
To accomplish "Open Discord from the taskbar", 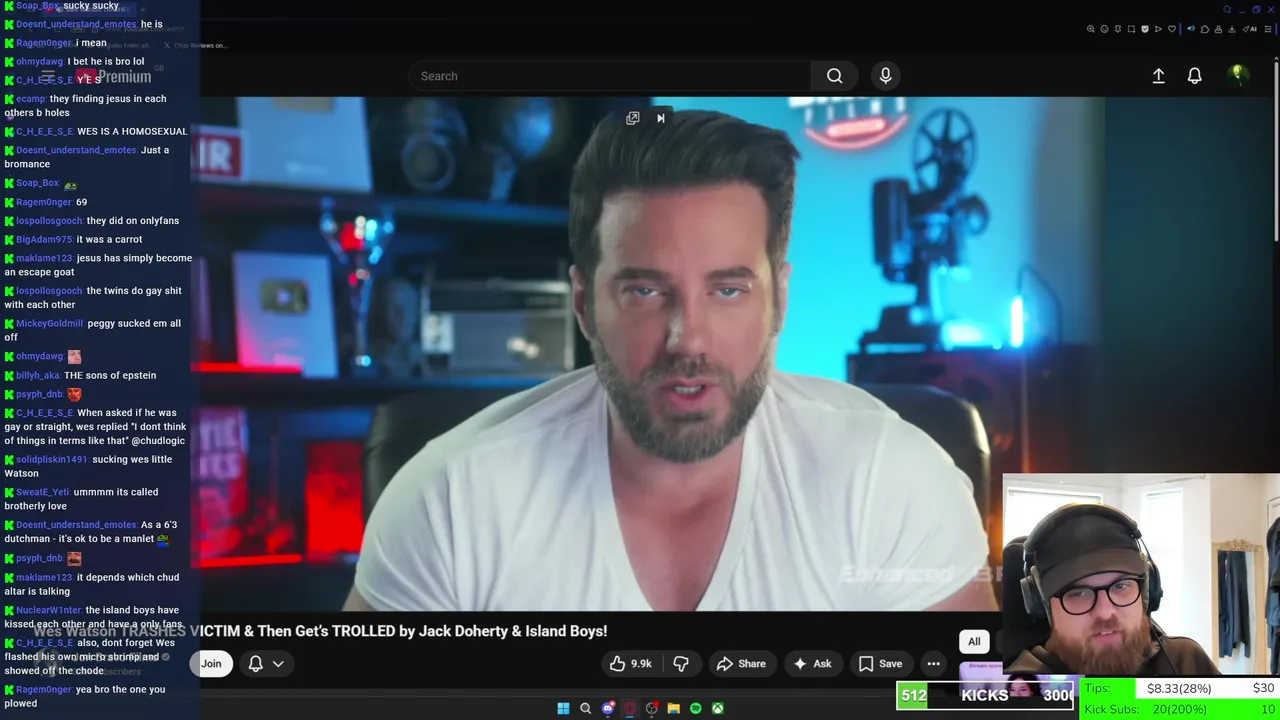I will [608, 708].
